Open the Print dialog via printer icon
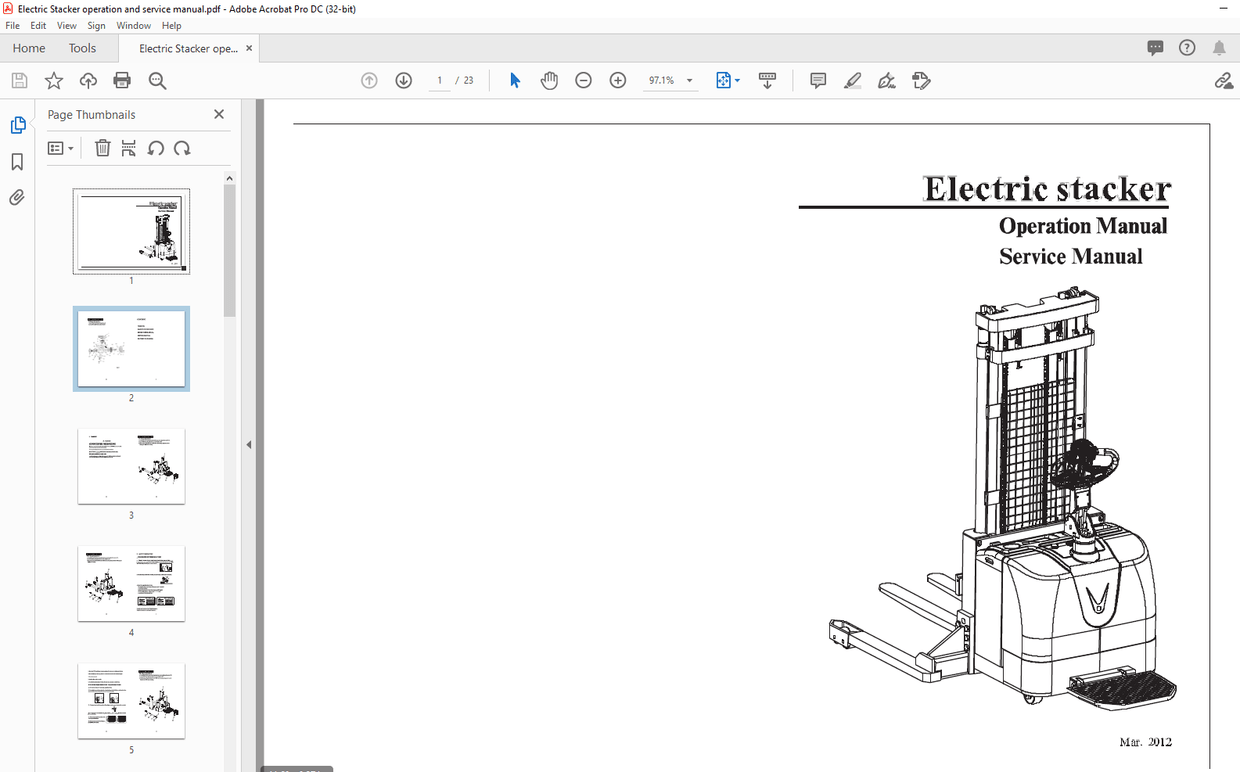Viewport: 1240px width, 772px height. (x=122, y=80)
